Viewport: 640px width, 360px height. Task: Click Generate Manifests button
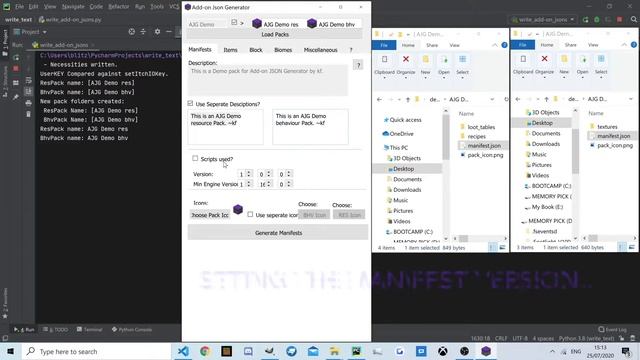278,233
